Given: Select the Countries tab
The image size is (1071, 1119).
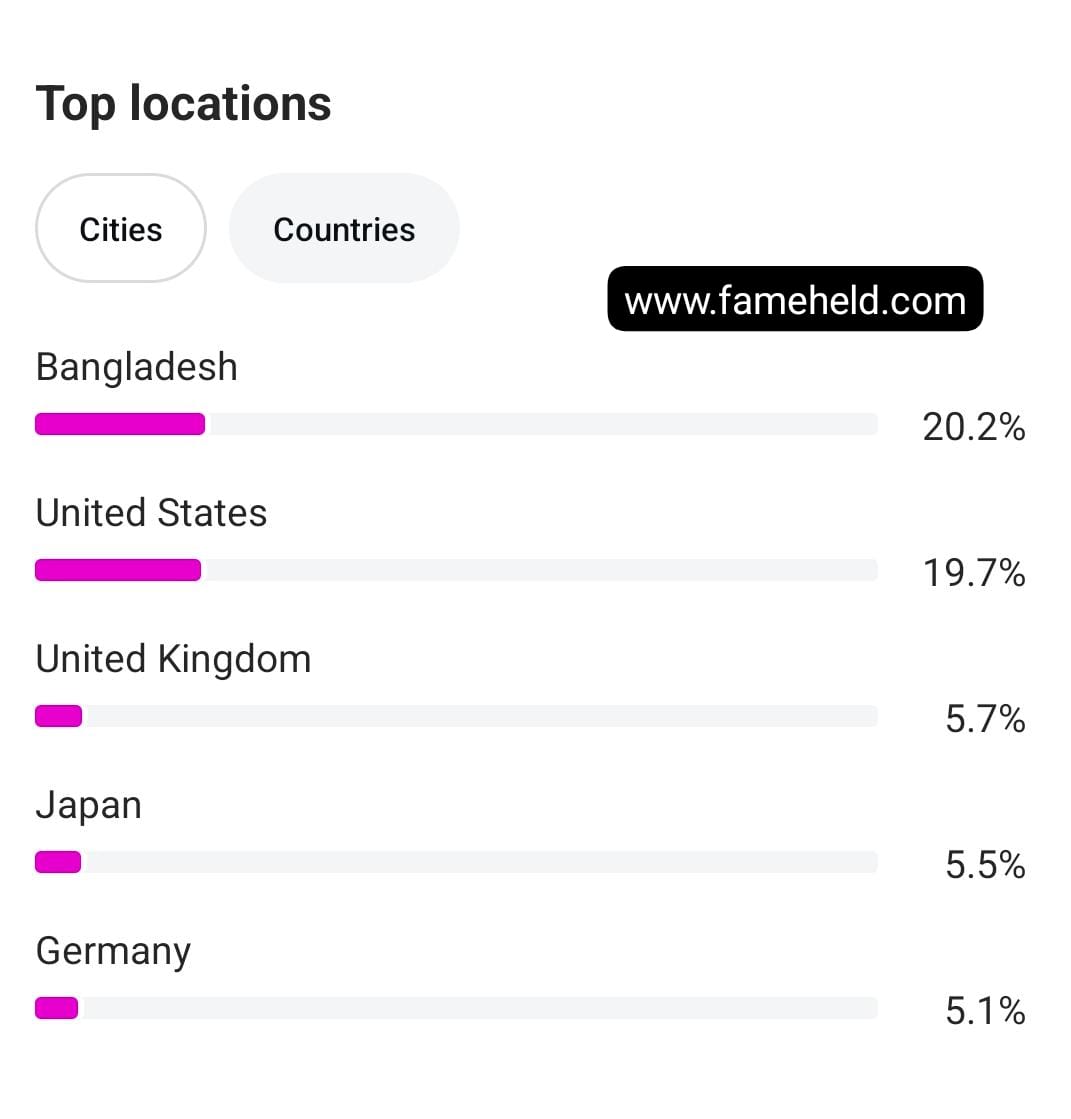Looking at the screenshot, I should tap(344, 229).
